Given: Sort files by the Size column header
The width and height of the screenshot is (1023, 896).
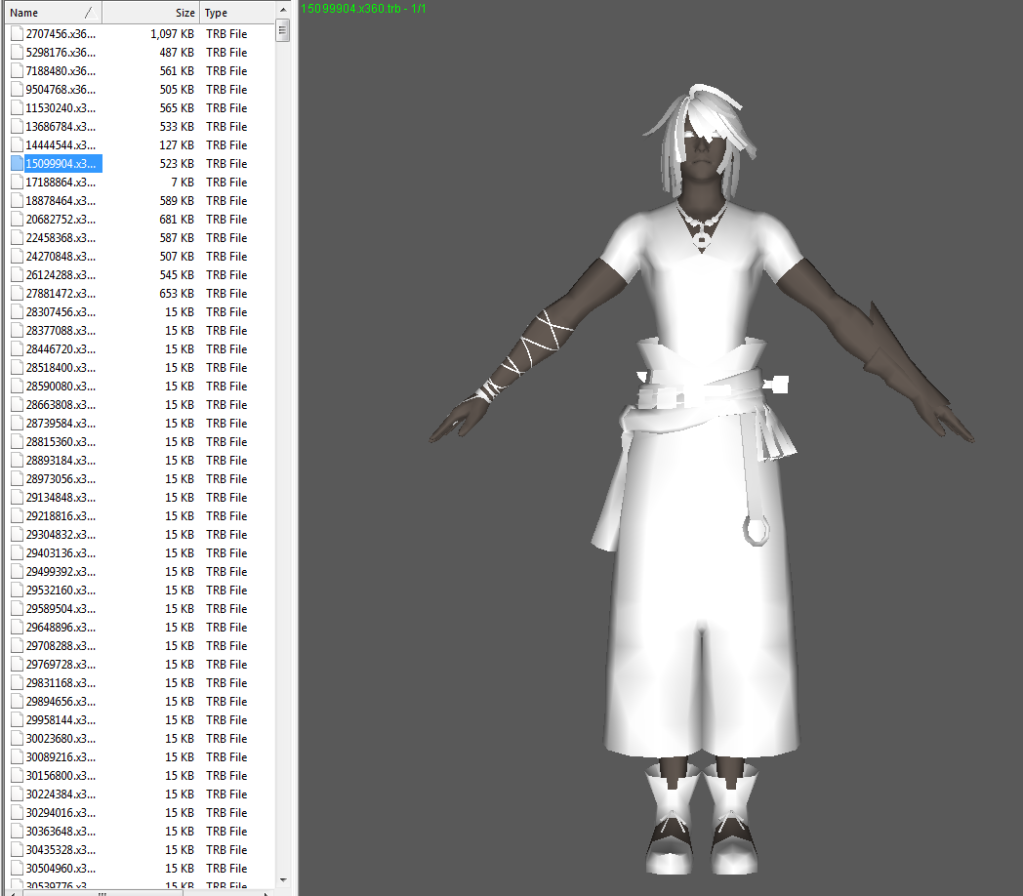Looking at the screenshot, I should (150, 13).
